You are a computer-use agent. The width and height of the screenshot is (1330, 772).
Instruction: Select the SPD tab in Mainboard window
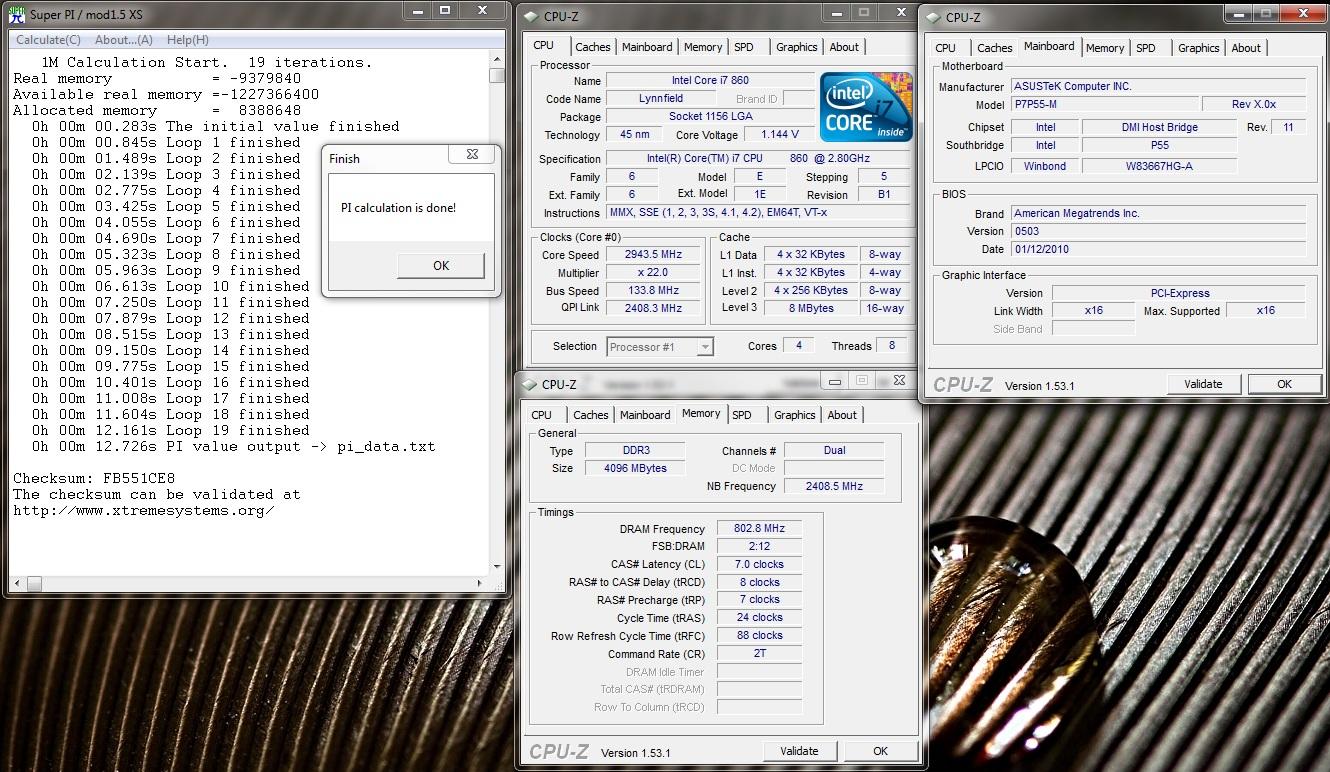[1146, 48]
